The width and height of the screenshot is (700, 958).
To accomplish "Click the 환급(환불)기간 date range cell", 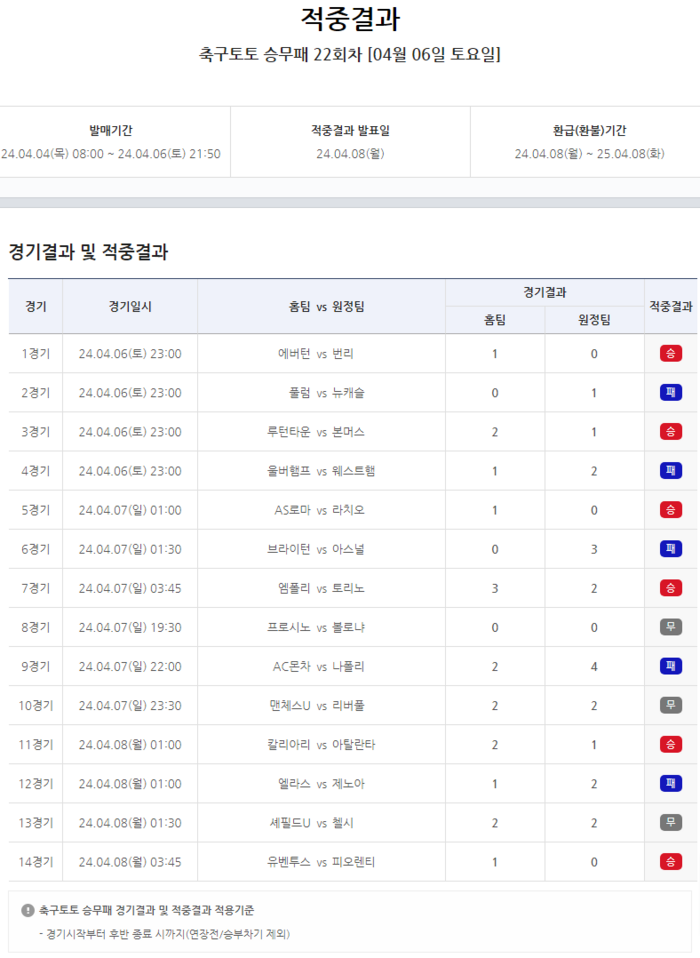I will pos(589,154).
